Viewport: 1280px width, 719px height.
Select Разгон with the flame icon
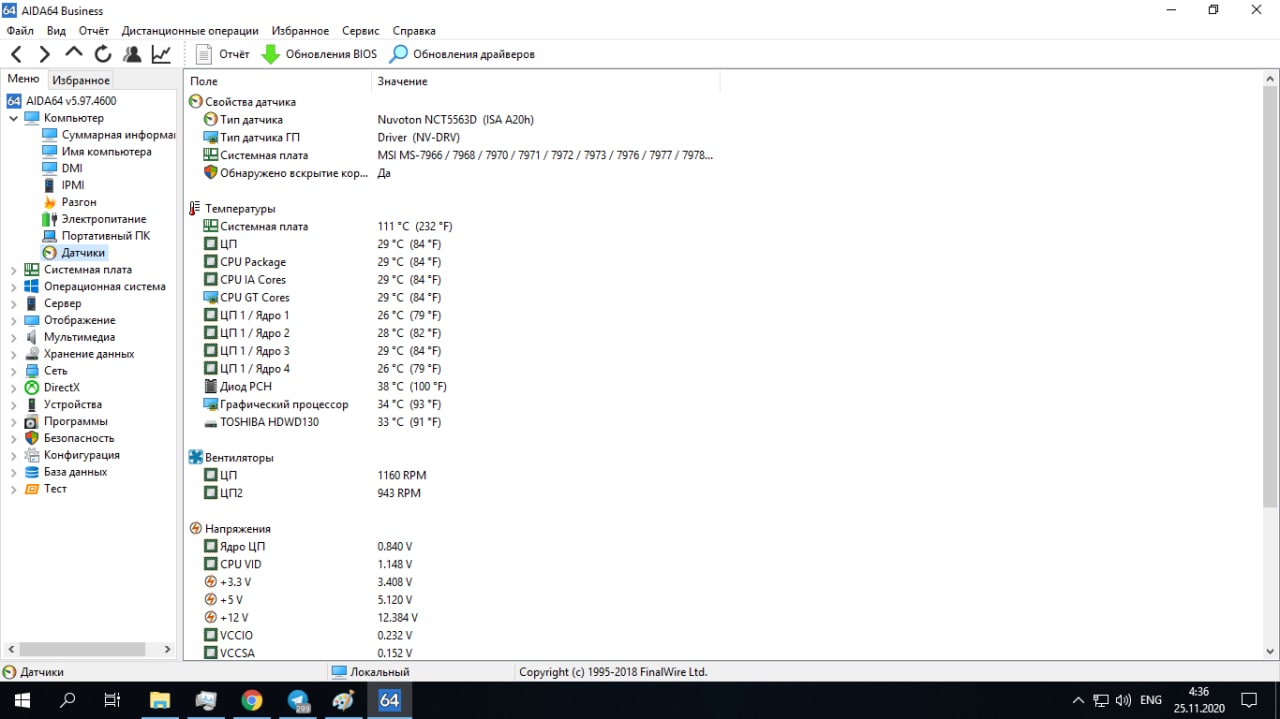pos(69,202)
